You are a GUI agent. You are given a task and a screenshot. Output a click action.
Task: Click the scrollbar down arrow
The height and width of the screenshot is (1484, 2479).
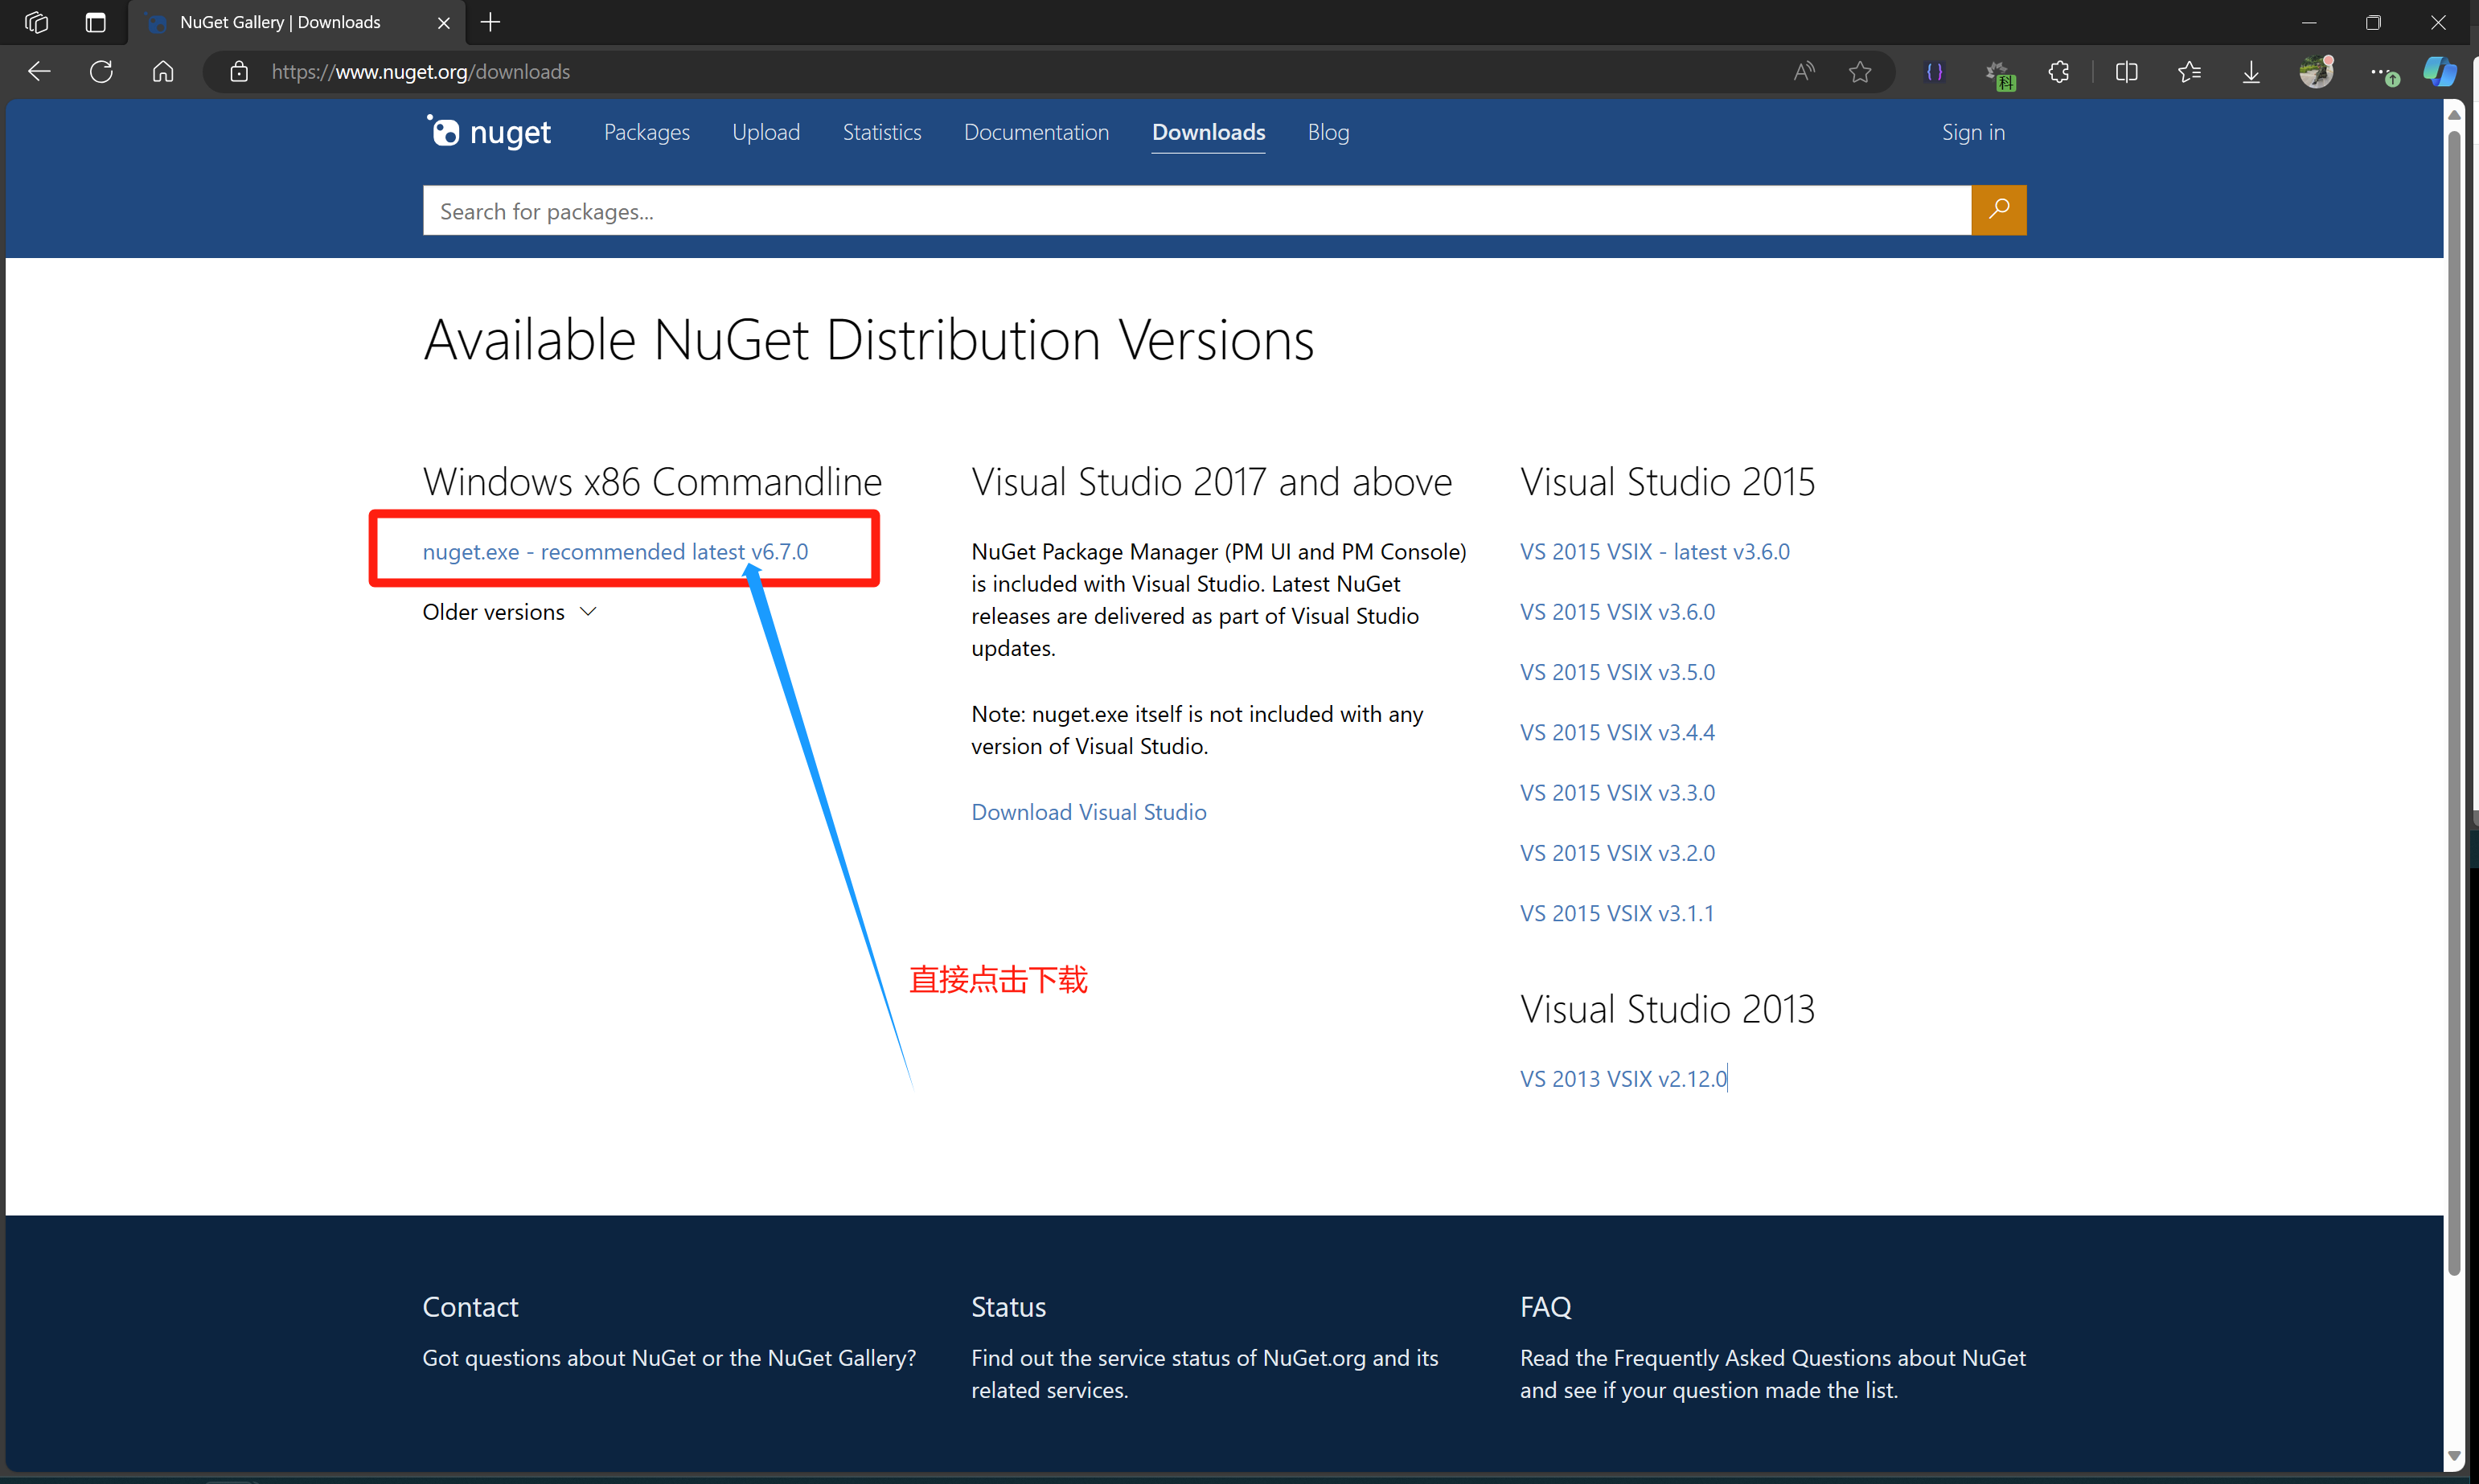pos(2454,1456)
